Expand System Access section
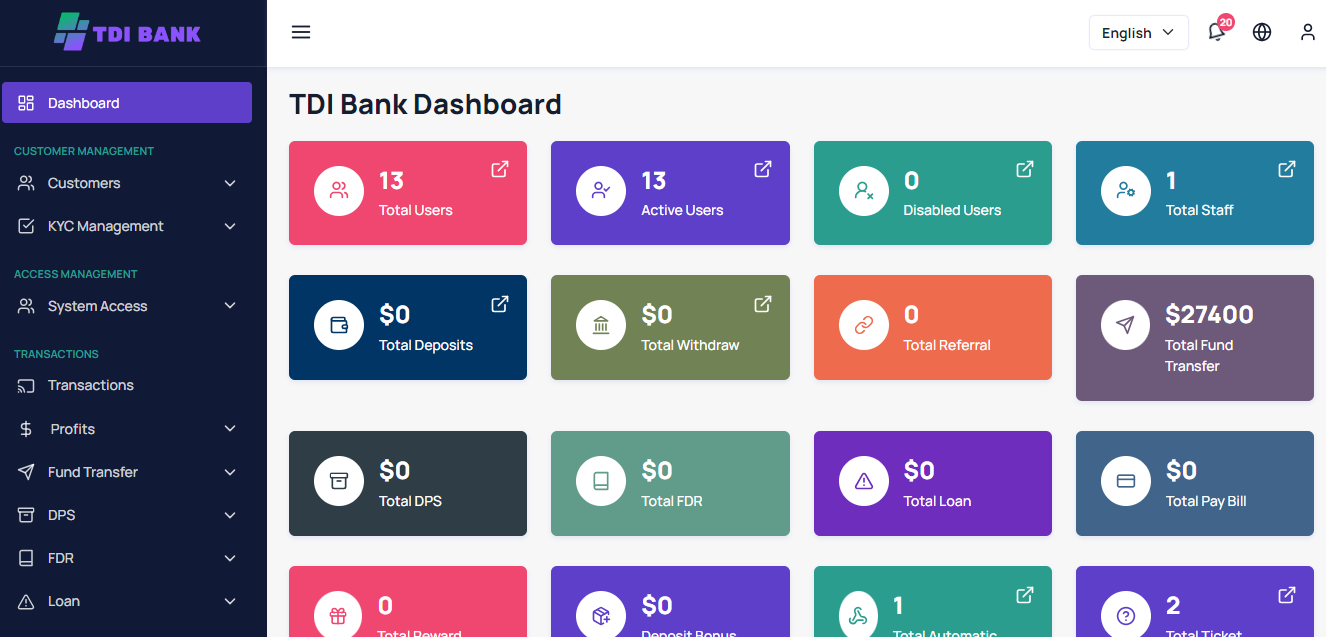This screenshot has height=637, width=1326. (127, 306)
